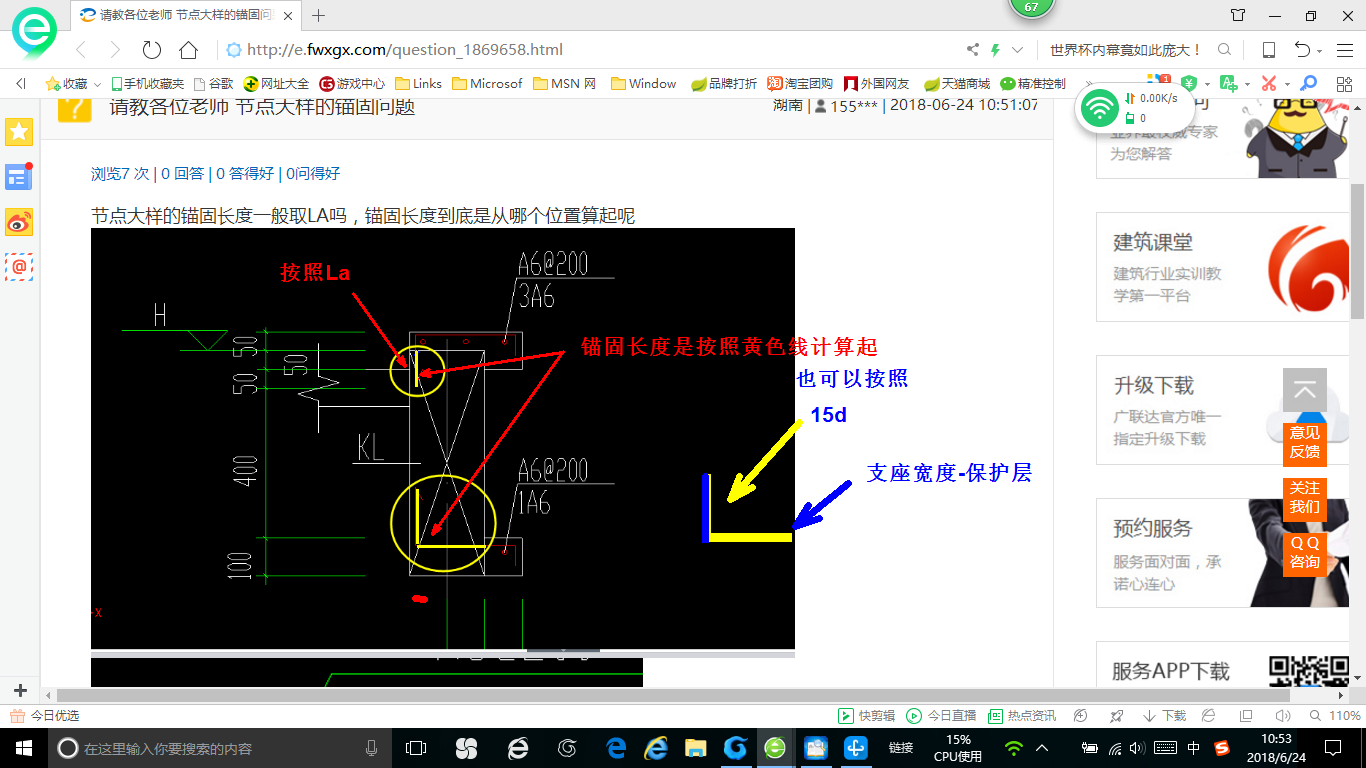Open the 网址大全 bookmark

coord(277,84)
